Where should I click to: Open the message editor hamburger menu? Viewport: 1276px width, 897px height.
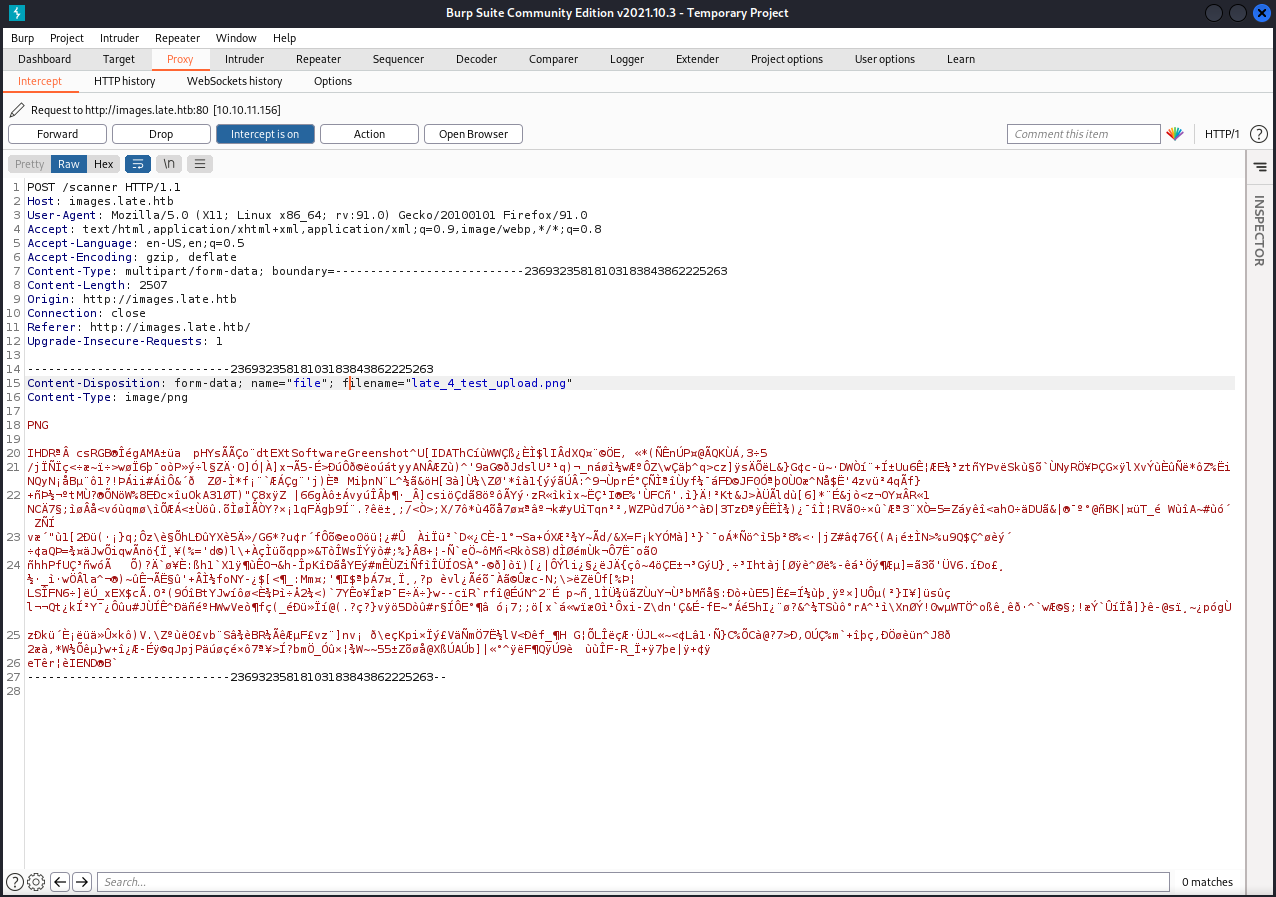tap(200, 164)
